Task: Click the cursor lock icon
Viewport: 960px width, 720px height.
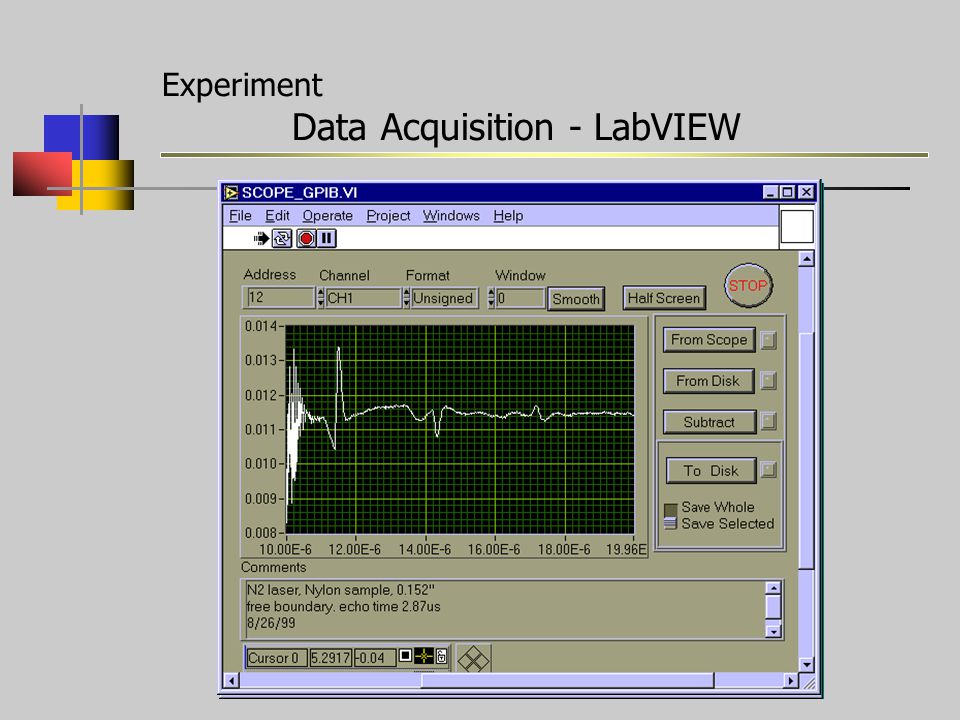Action: [x=441, y=657]
